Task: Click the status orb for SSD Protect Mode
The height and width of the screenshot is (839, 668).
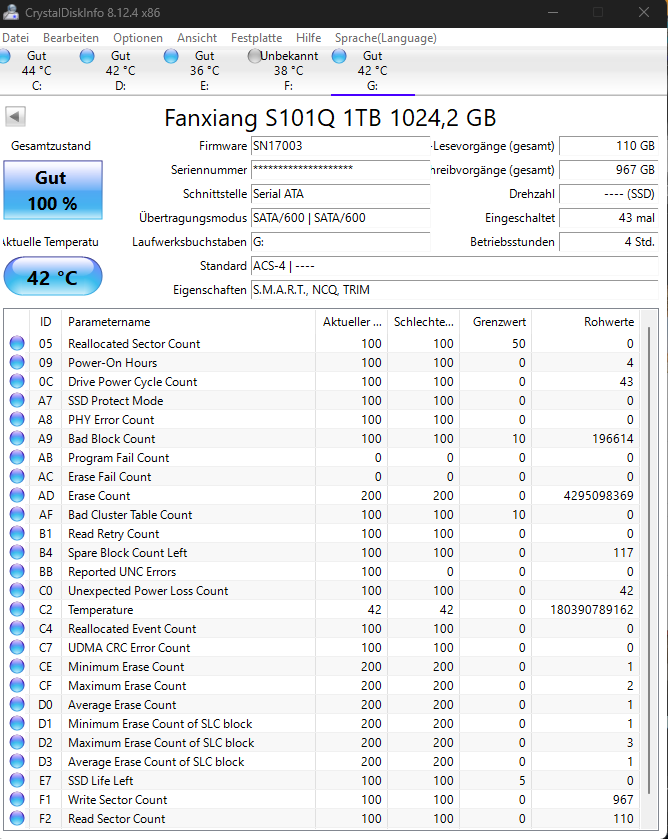Action: pos(17,400)
